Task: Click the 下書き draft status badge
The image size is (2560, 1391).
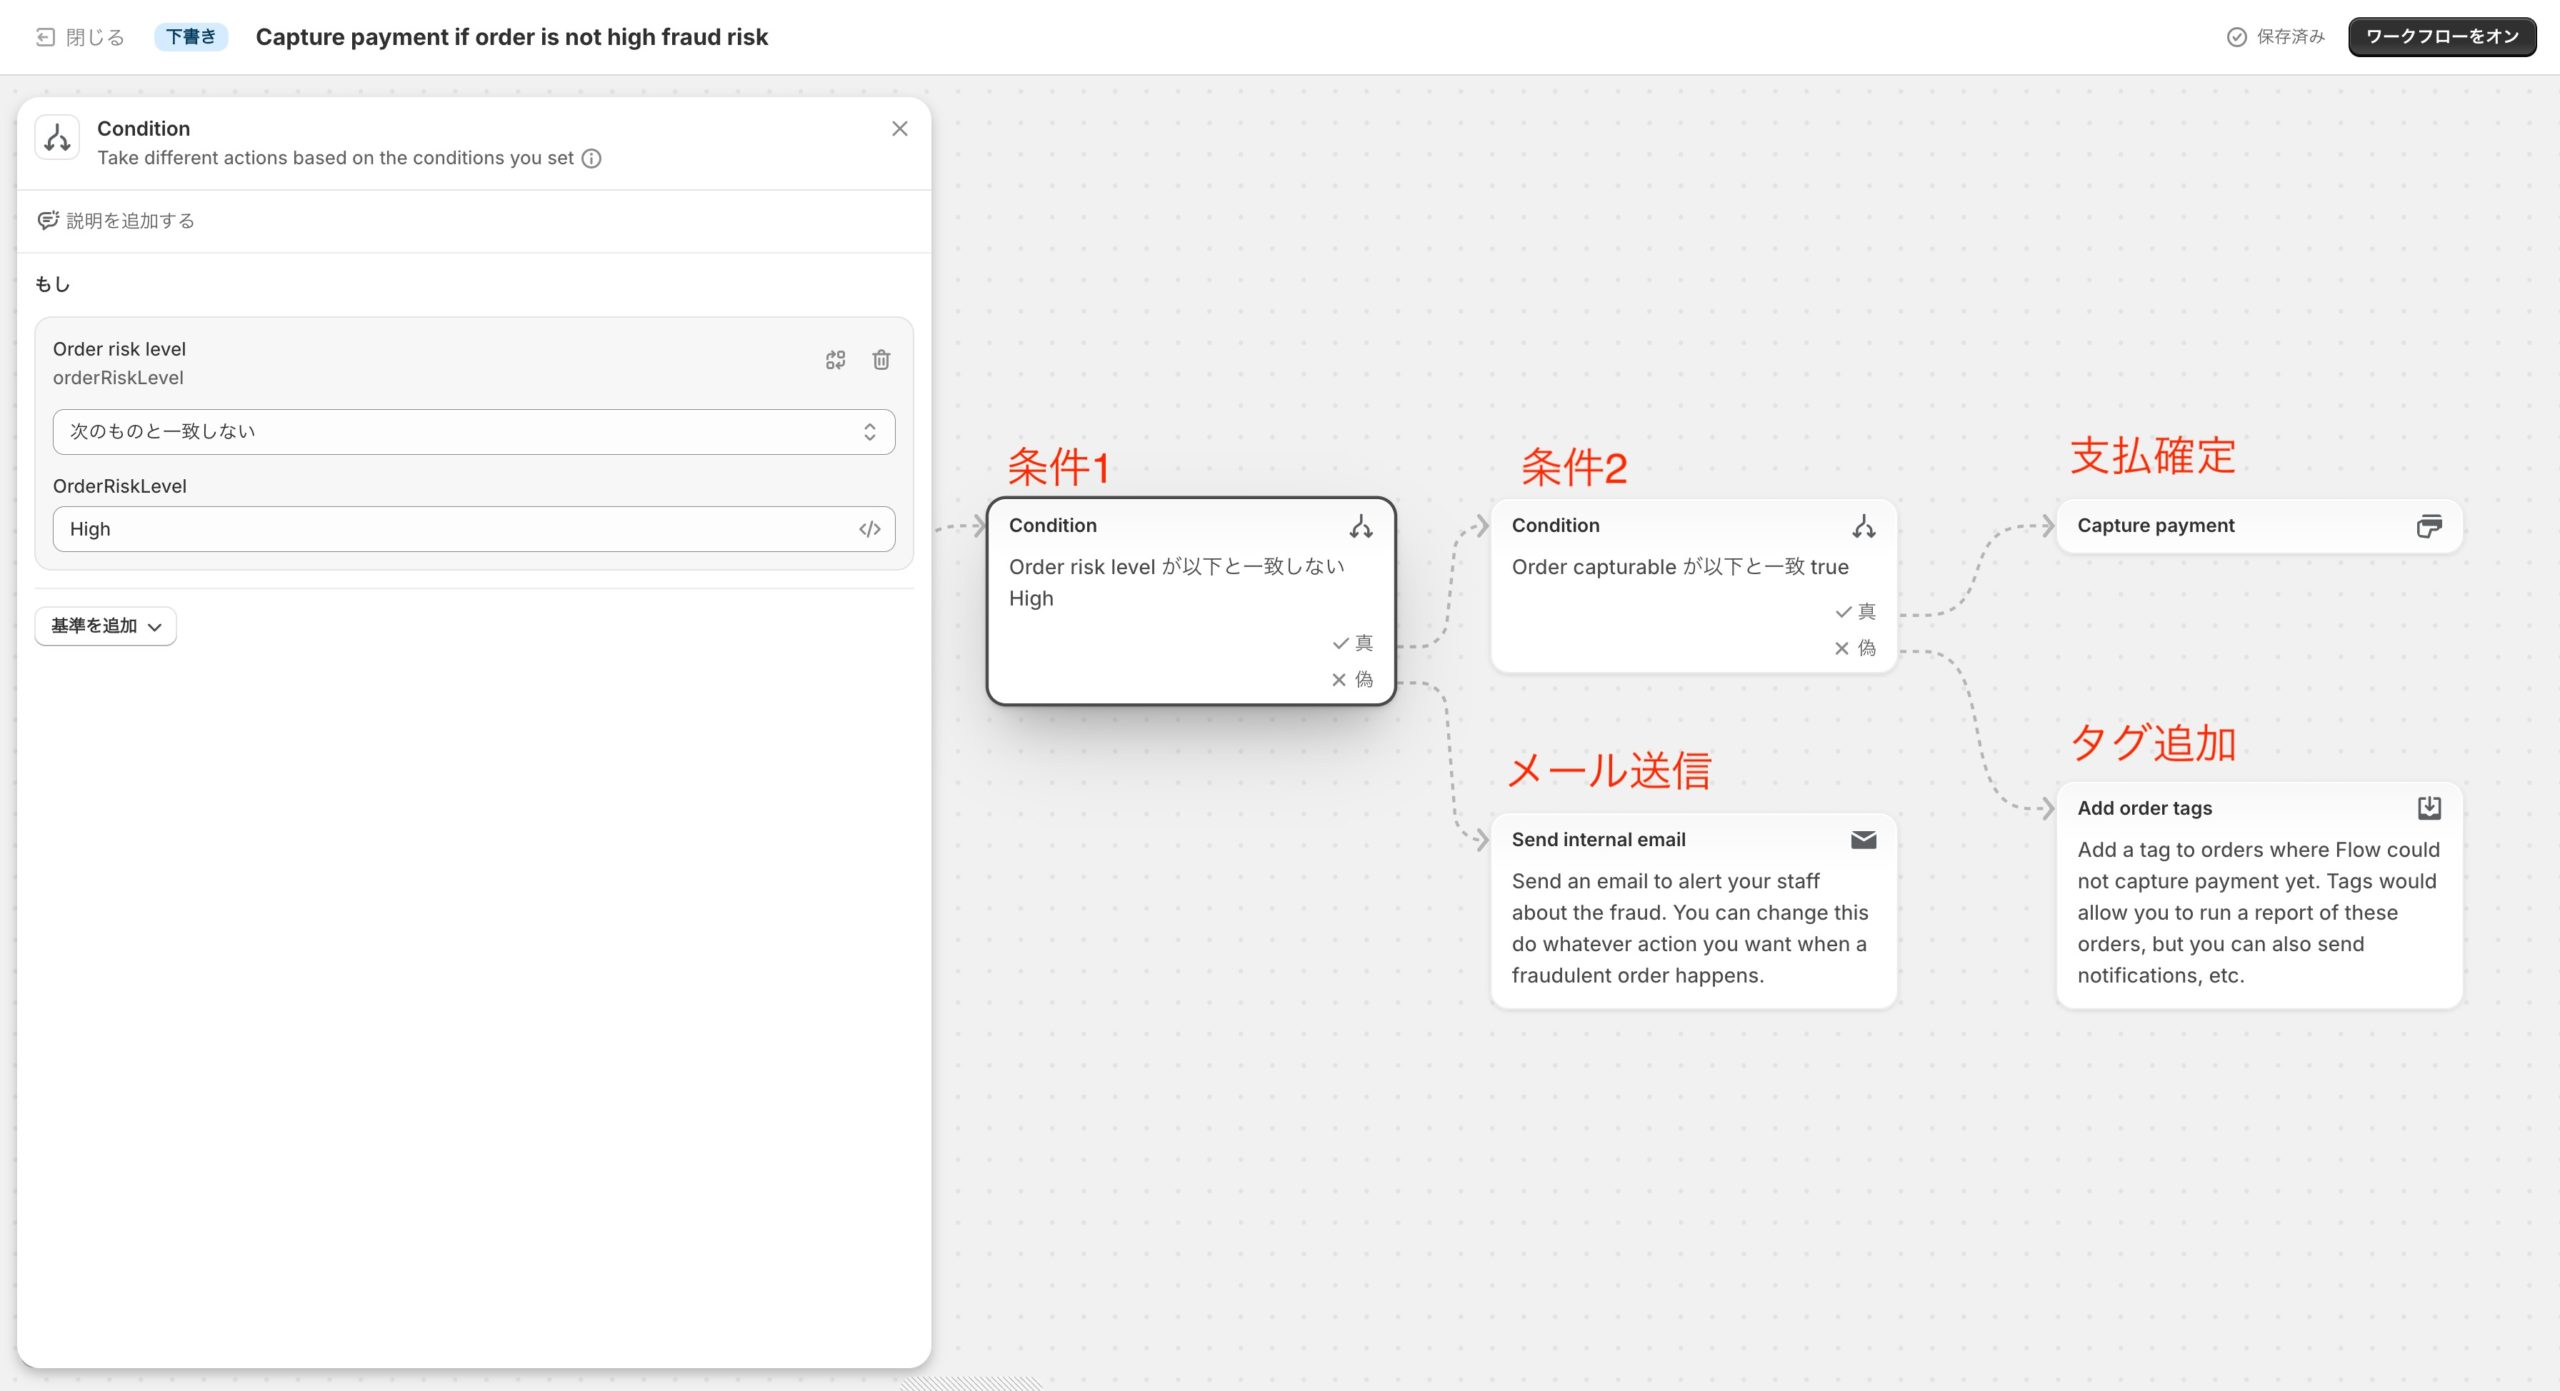Action: pyautogui.click(x=190, y=37)
